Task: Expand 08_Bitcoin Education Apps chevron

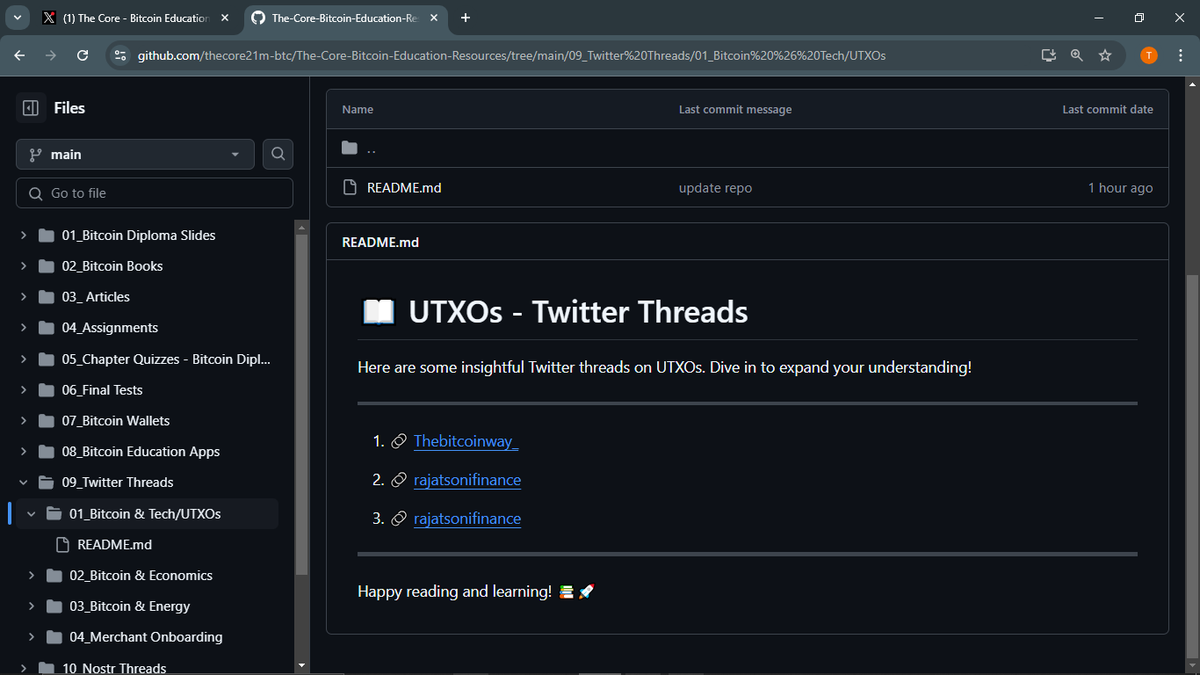Action: (x=23, y=452)
